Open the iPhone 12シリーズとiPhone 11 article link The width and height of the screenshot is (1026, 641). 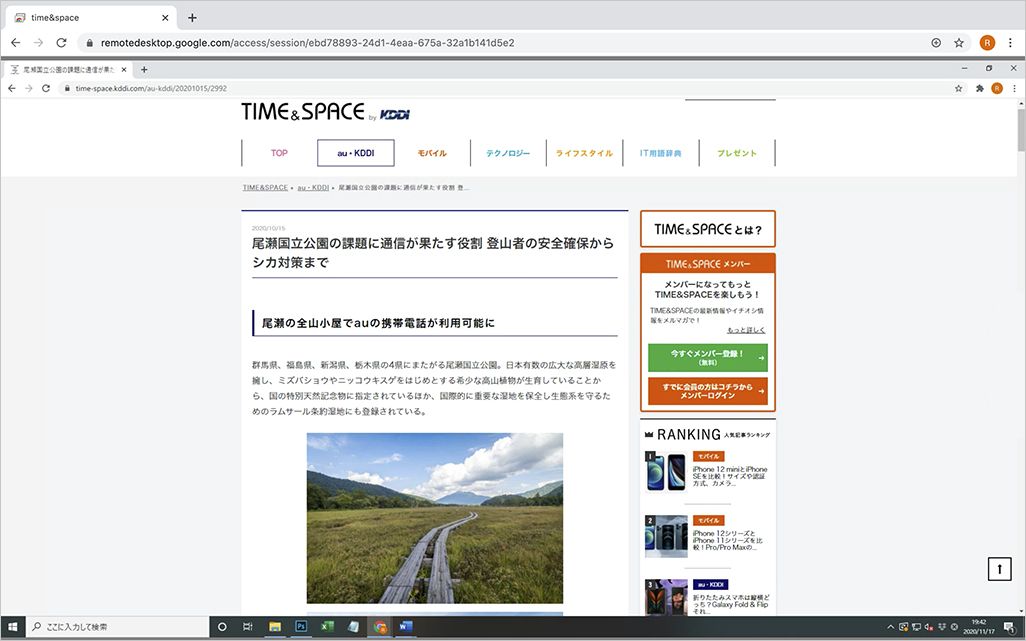[x=728, y=540]
